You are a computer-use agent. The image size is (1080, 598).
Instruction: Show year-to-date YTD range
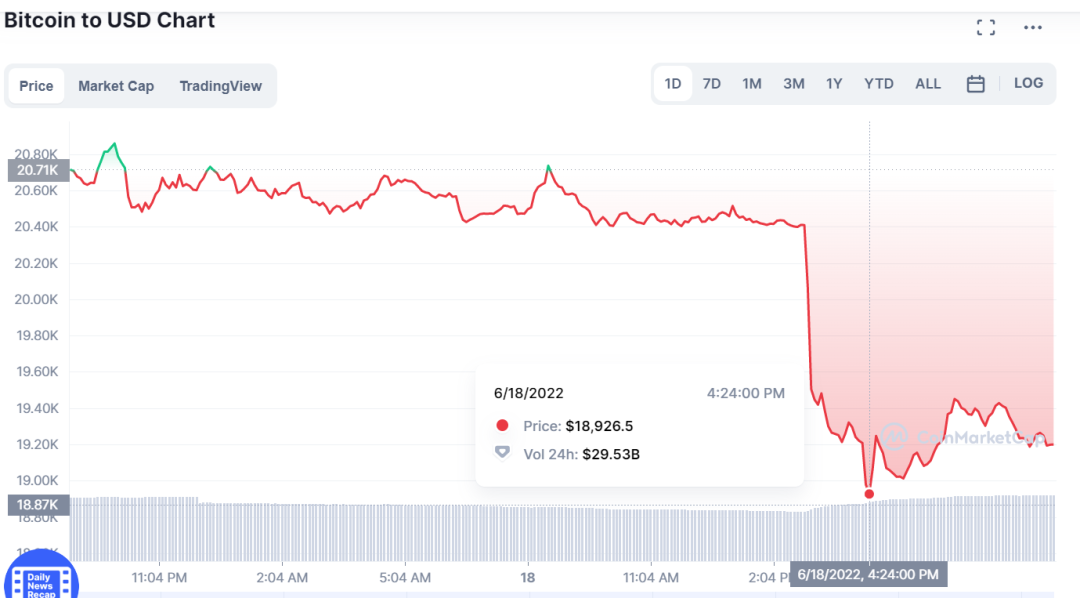pyautogui.click(x=879, y=84)
